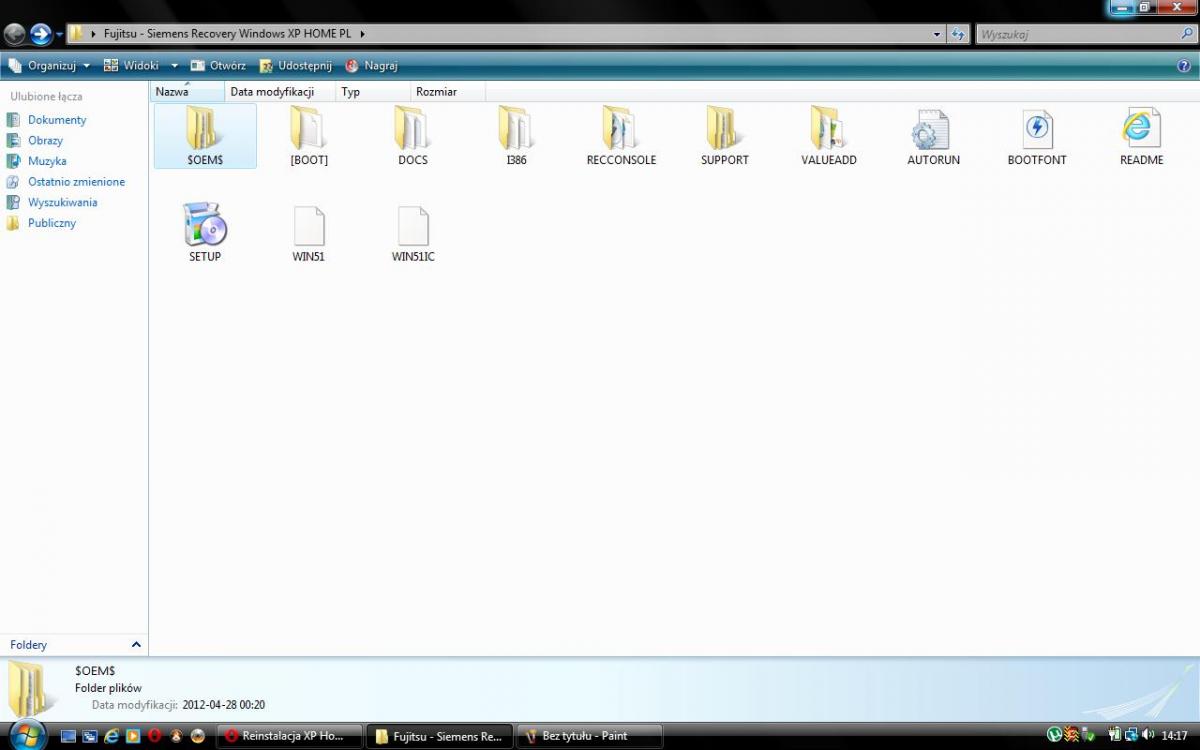Expand the Foldery pane chevron

pyautogui.click(x=136, y=645)
